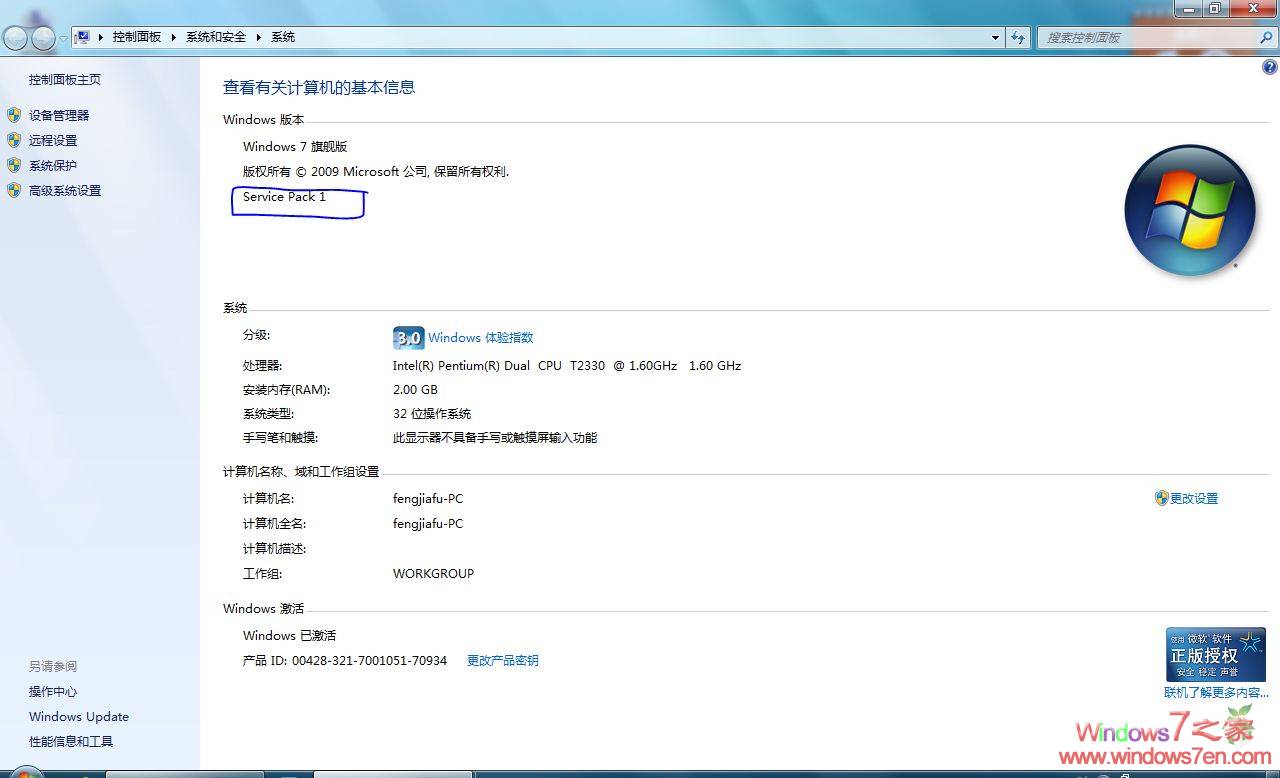Click 更改产品密钥 link
The image size is (1280, 778).
pos(503,660)
